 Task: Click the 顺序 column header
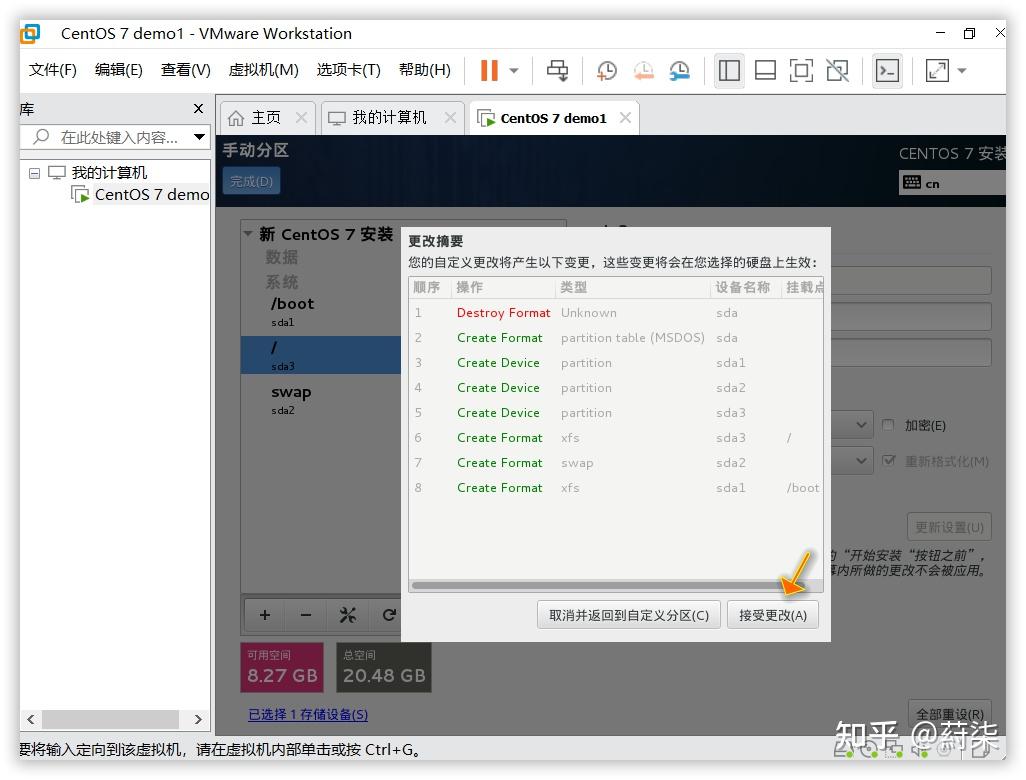pyautogui.click(x=429, y=287)
